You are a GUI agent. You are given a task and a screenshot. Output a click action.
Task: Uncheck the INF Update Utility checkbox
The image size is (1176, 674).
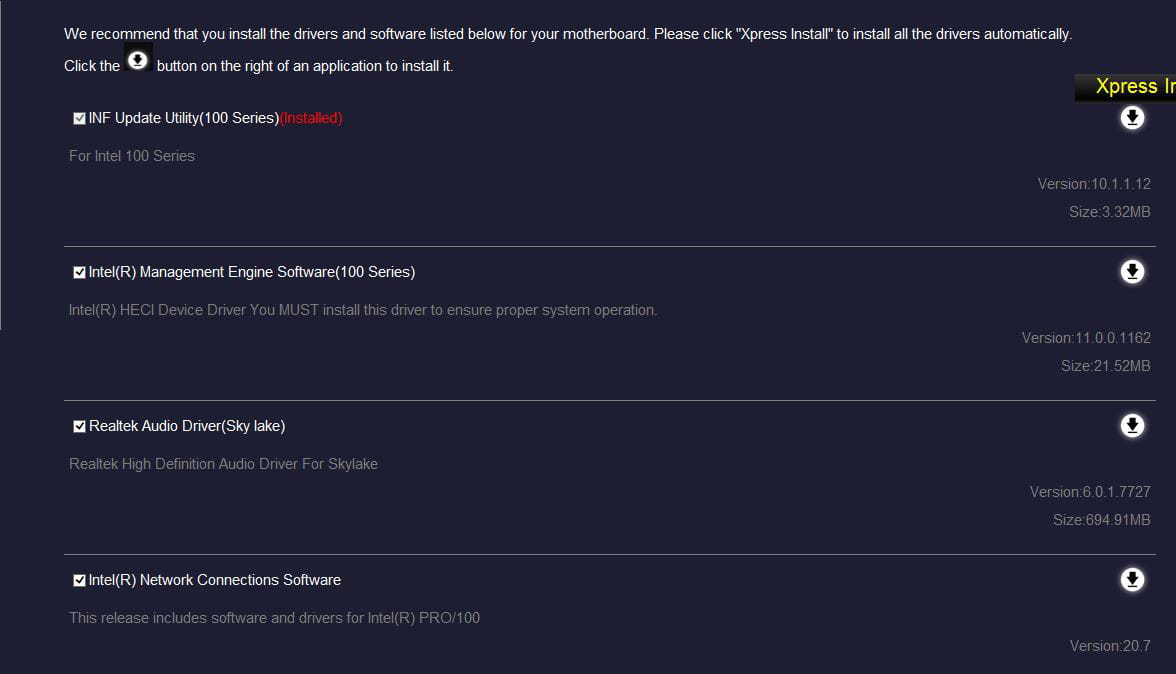pos(79,118)
